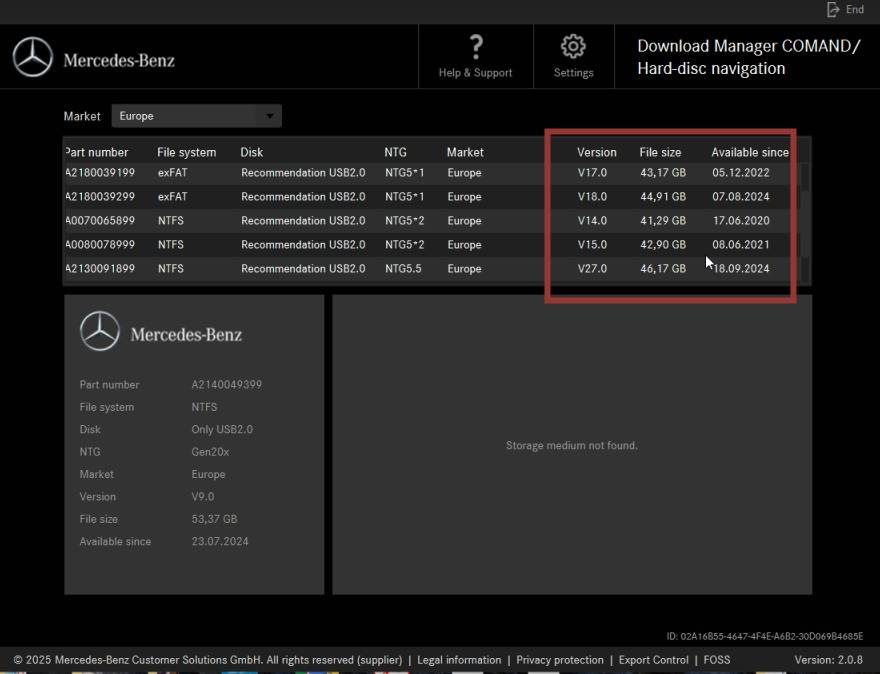Select row with part number A2180039199
The height and width of the screenshot is (674, 880).
432,173
